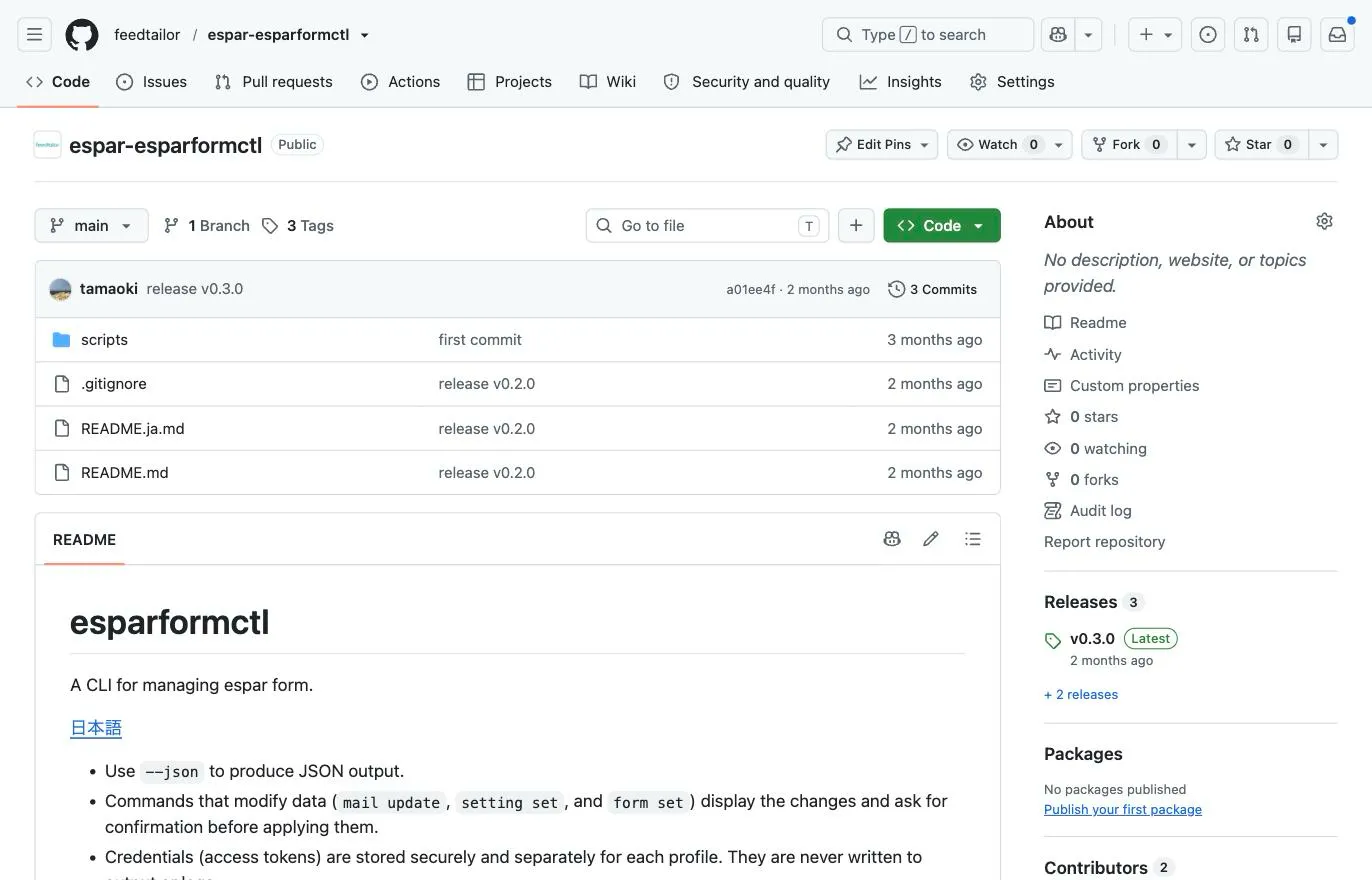This screenshot has height=880, width=1372.
Task: Open the issues icon in header
Action: 1208,35
